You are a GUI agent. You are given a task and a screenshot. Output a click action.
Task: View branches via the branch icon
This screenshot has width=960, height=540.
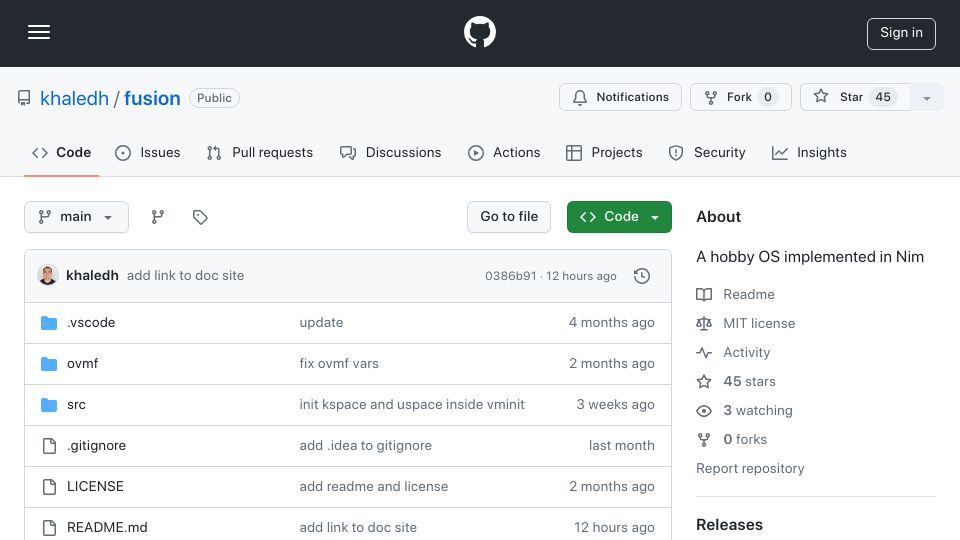[x=157, y=217]
